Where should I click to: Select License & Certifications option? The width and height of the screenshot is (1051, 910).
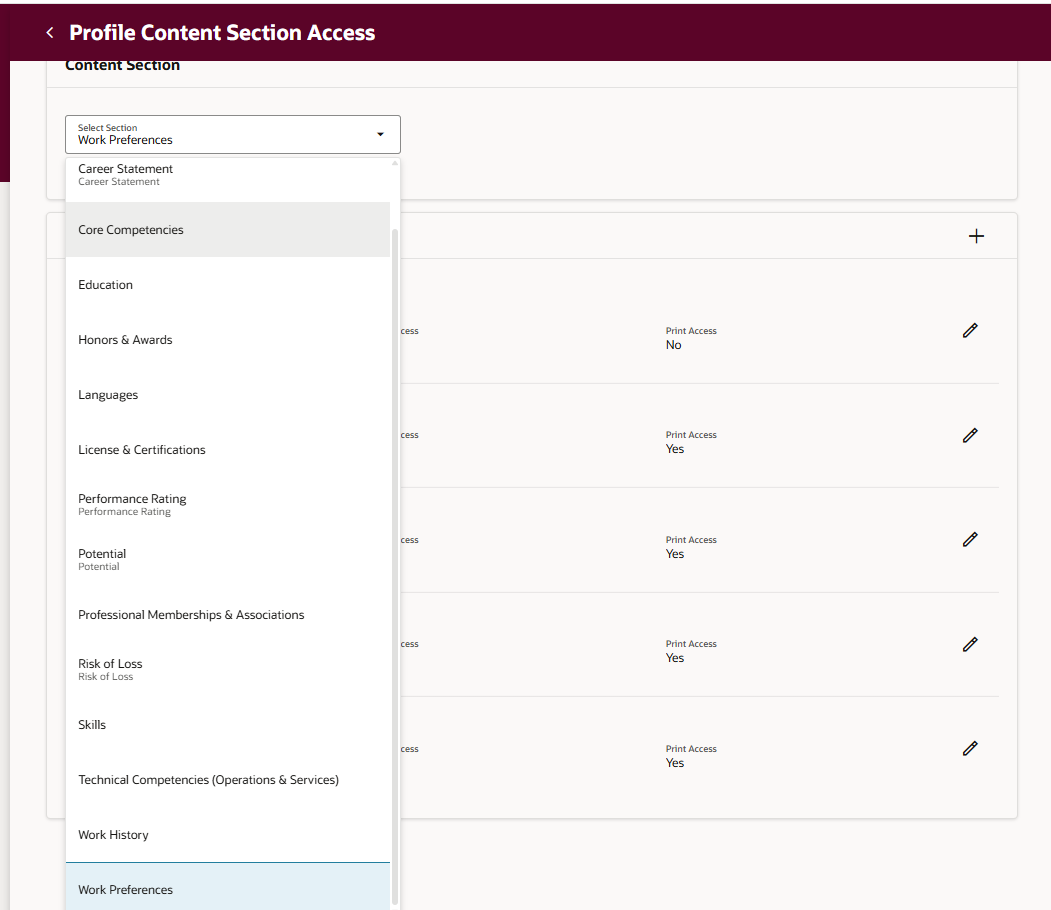(142, 450)
